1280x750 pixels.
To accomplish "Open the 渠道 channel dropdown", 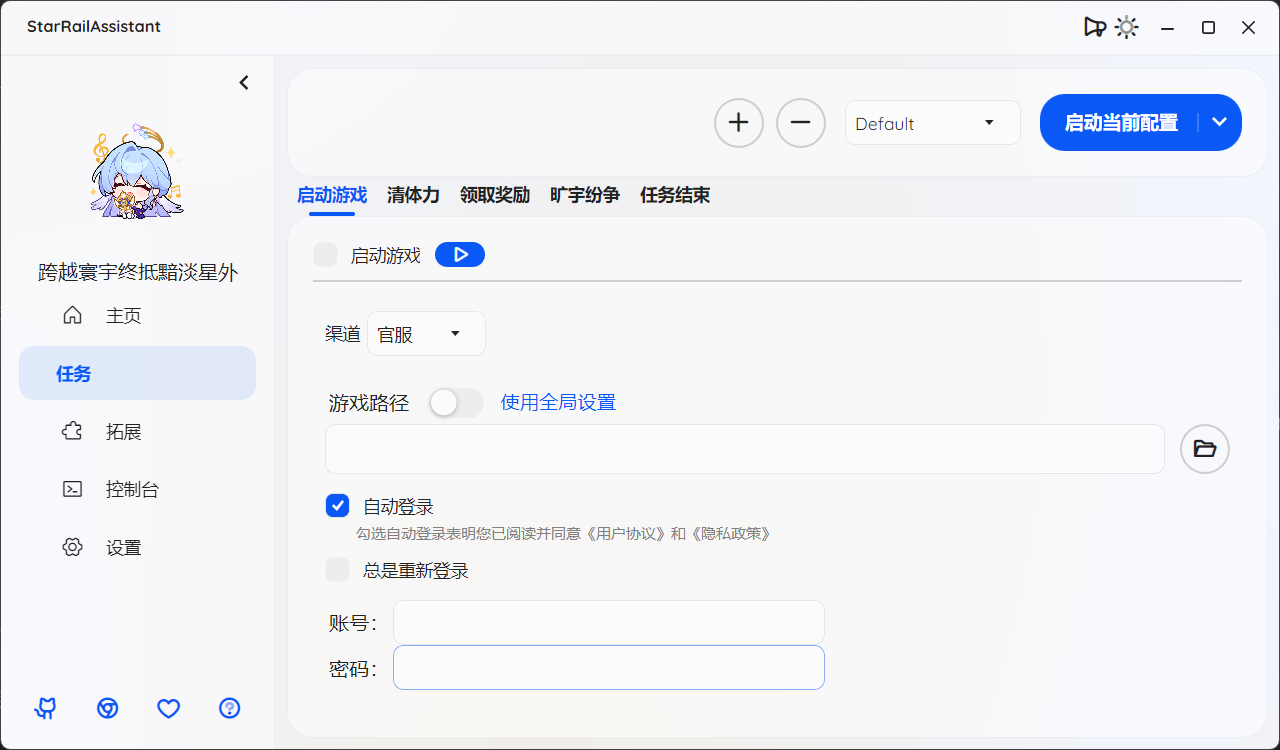I will (x=426, y=333).
